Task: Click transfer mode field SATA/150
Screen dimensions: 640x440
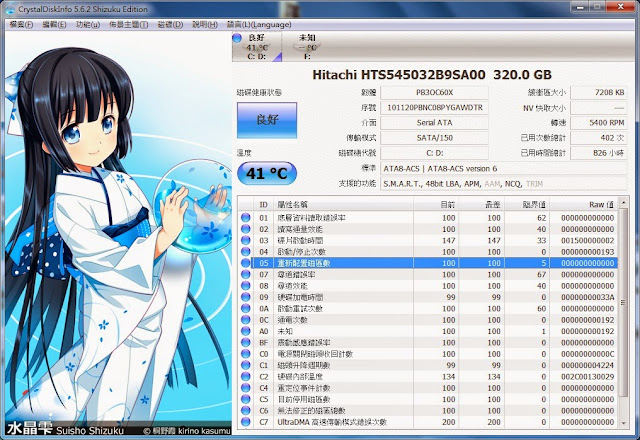Action: [x=434, y=138]
